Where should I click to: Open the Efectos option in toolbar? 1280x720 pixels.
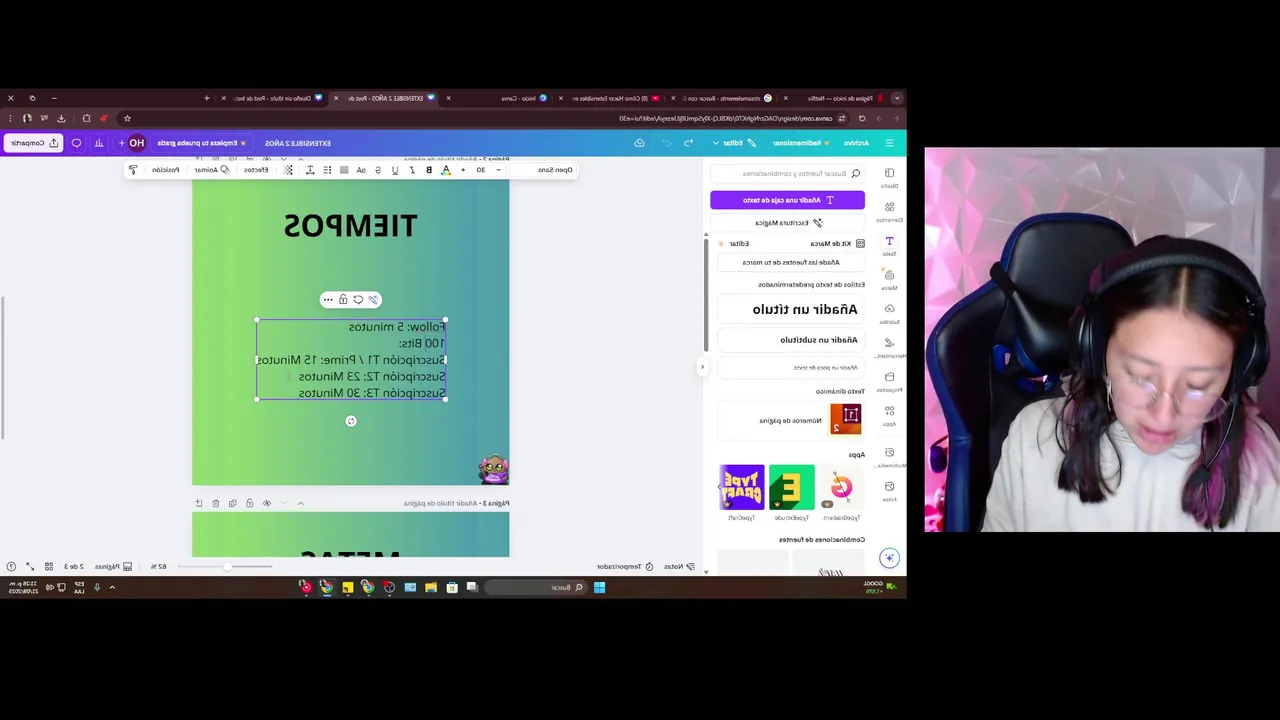click(x=257, y=170)
